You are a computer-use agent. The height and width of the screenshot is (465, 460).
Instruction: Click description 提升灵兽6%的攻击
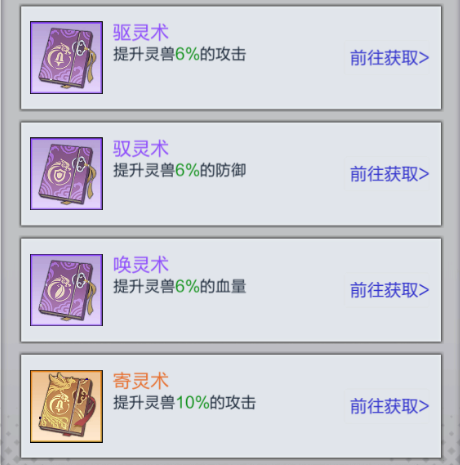179,54
